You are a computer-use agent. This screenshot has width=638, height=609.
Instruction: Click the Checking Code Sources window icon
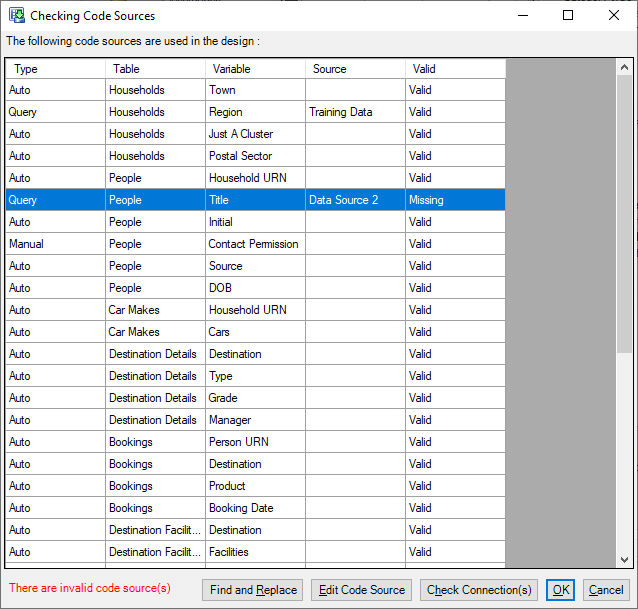point(17,15)
